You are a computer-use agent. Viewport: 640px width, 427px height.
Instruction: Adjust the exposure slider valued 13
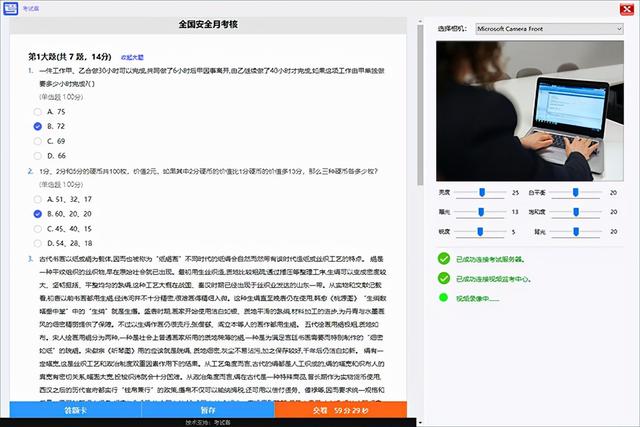pos(481,212)
